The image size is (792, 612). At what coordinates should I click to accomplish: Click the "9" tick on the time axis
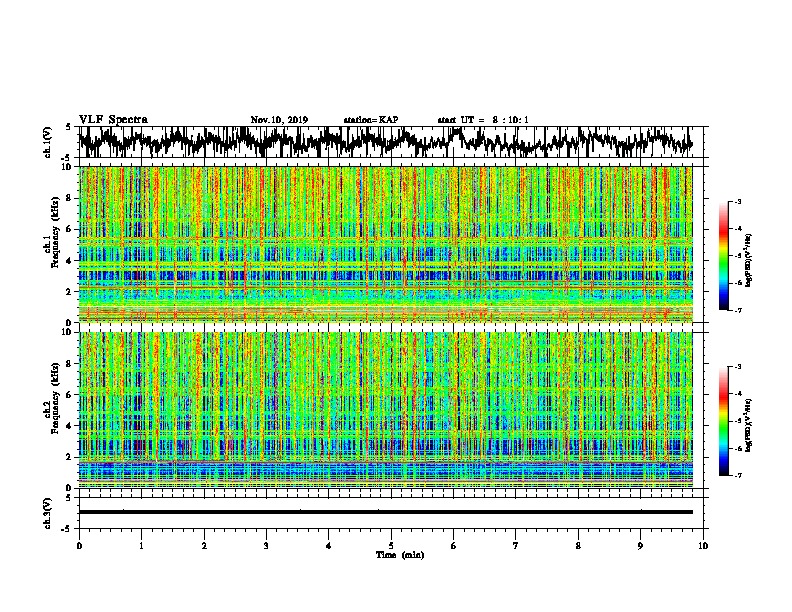click(640, 546)
